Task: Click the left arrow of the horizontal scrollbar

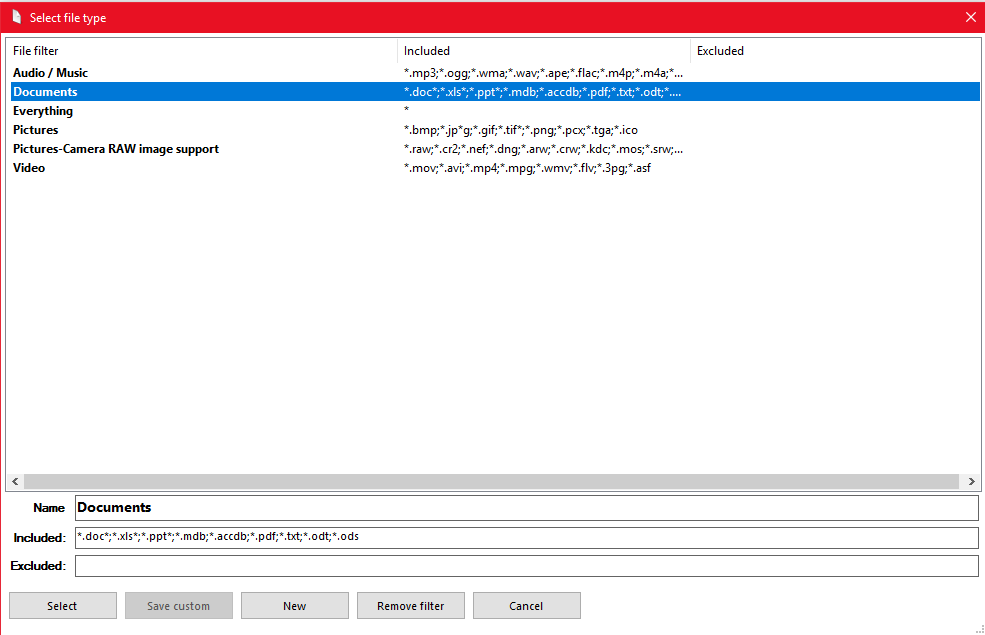Action: (x=14, y=481)
